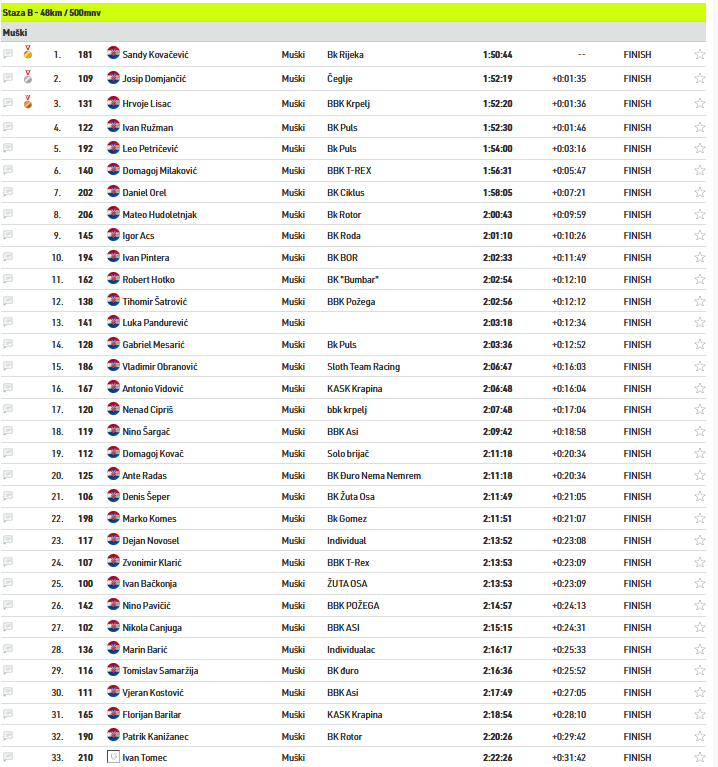
Task: Click bronze medal icon beside Hrvoje Lisac
Action: 28,101
